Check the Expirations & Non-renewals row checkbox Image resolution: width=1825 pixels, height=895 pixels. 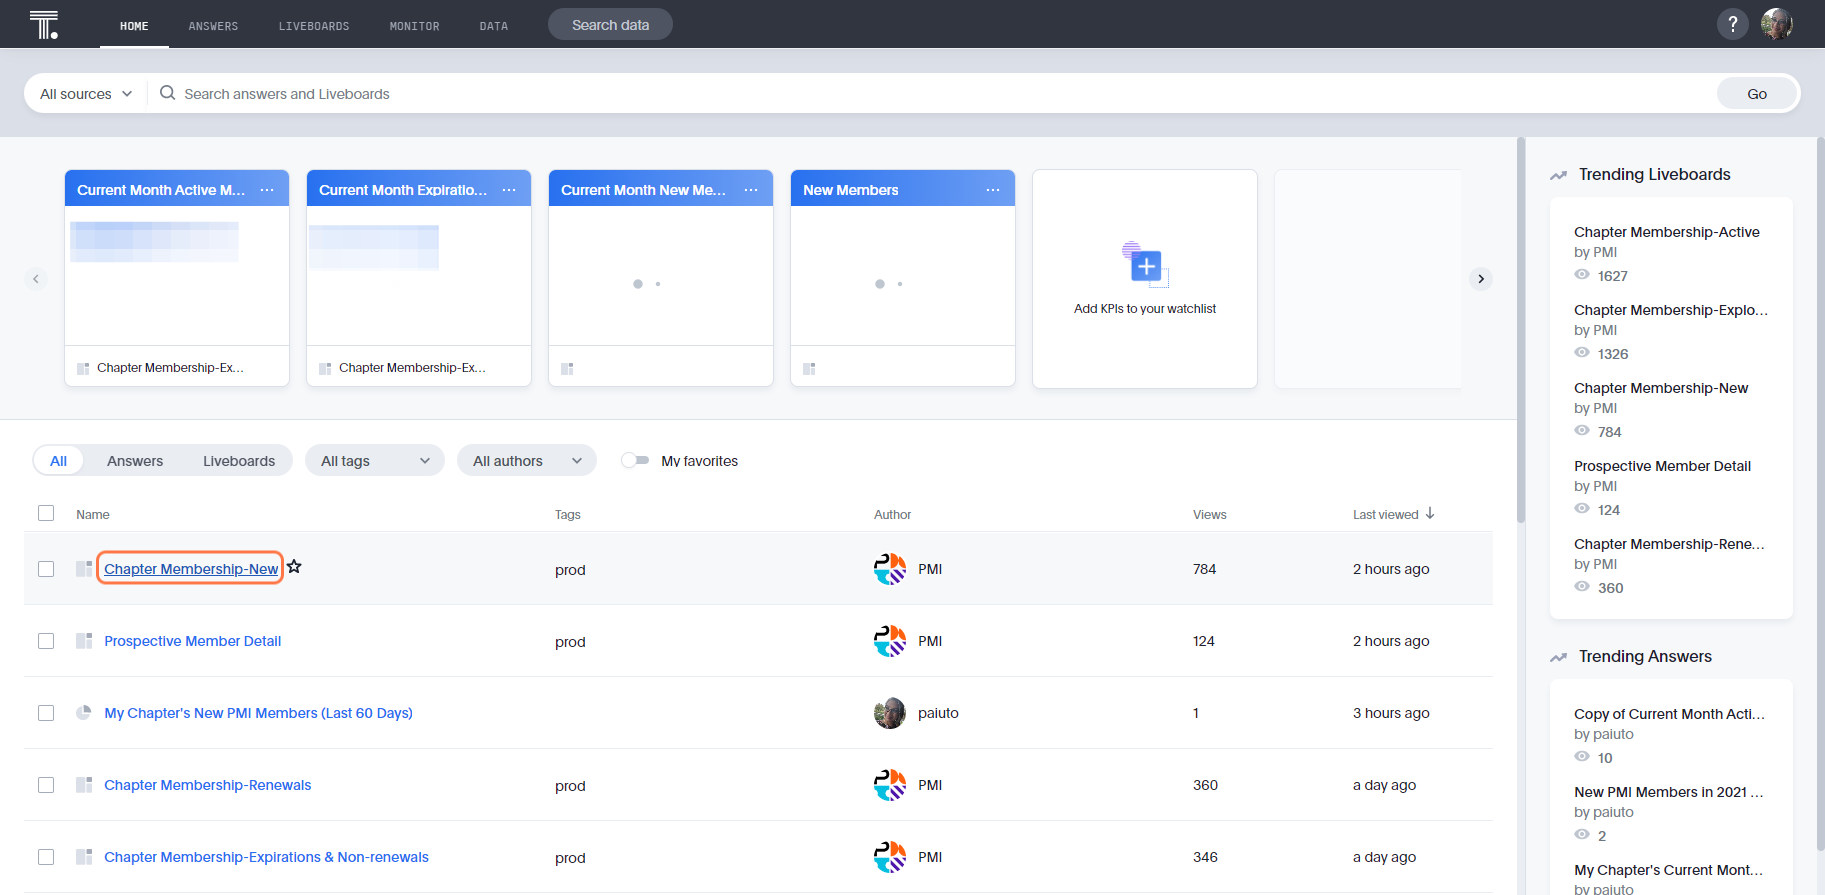[x=46, y=857]
